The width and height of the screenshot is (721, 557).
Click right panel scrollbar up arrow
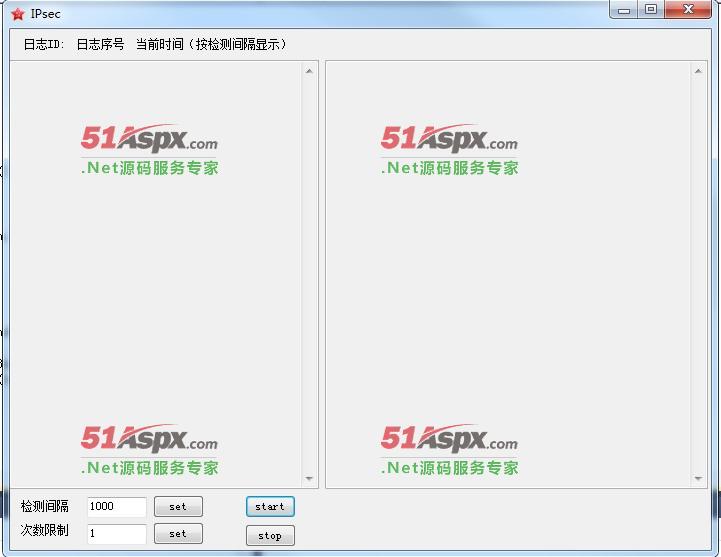[698, 71]
